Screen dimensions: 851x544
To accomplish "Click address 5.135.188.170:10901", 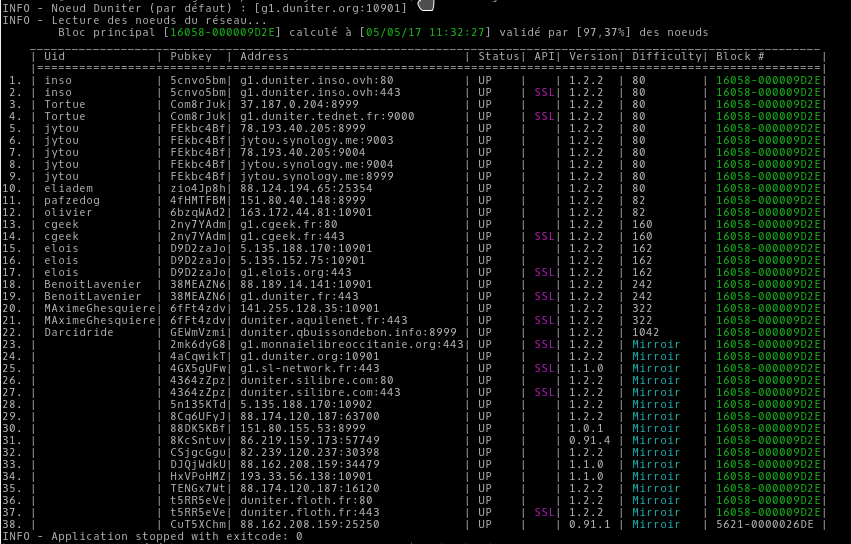I will tap(306, 248).
